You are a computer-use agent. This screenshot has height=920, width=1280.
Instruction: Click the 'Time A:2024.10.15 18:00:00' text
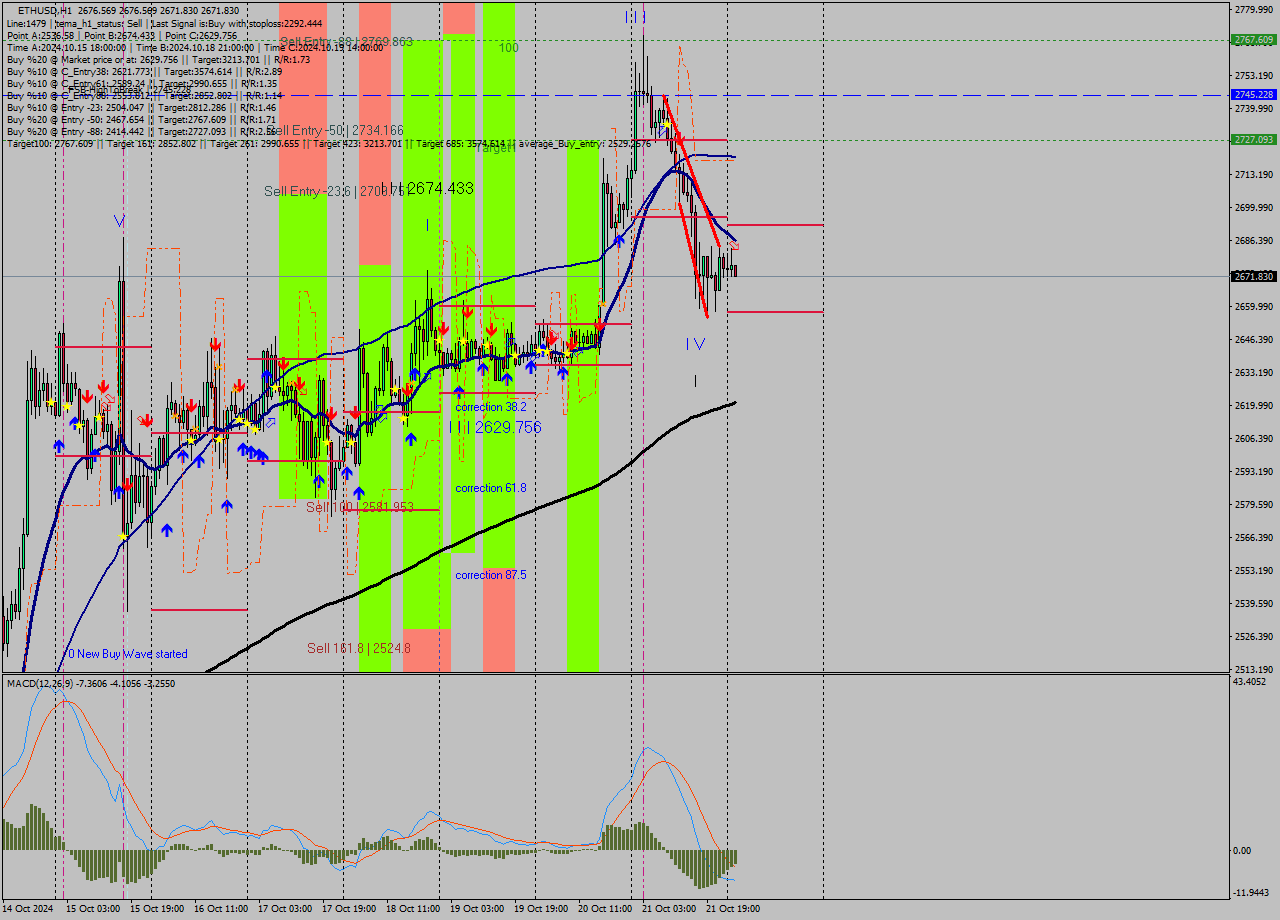click(x=66, y=47)
